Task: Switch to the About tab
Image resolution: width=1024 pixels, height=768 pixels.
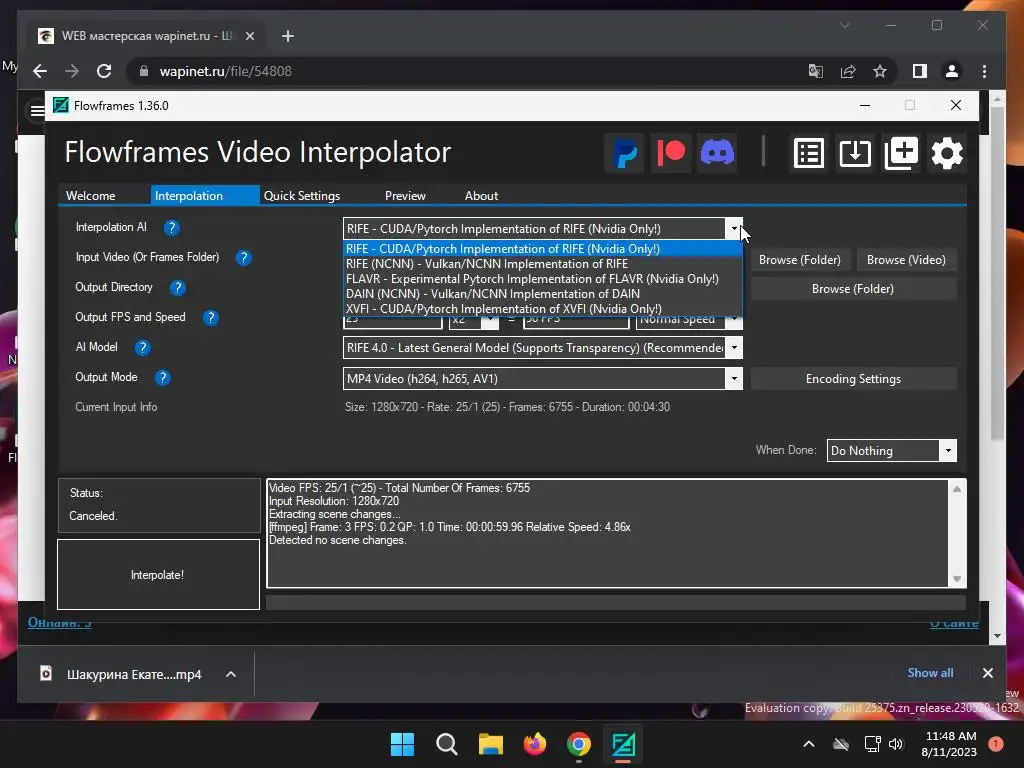Action: (x=481, y=196)
